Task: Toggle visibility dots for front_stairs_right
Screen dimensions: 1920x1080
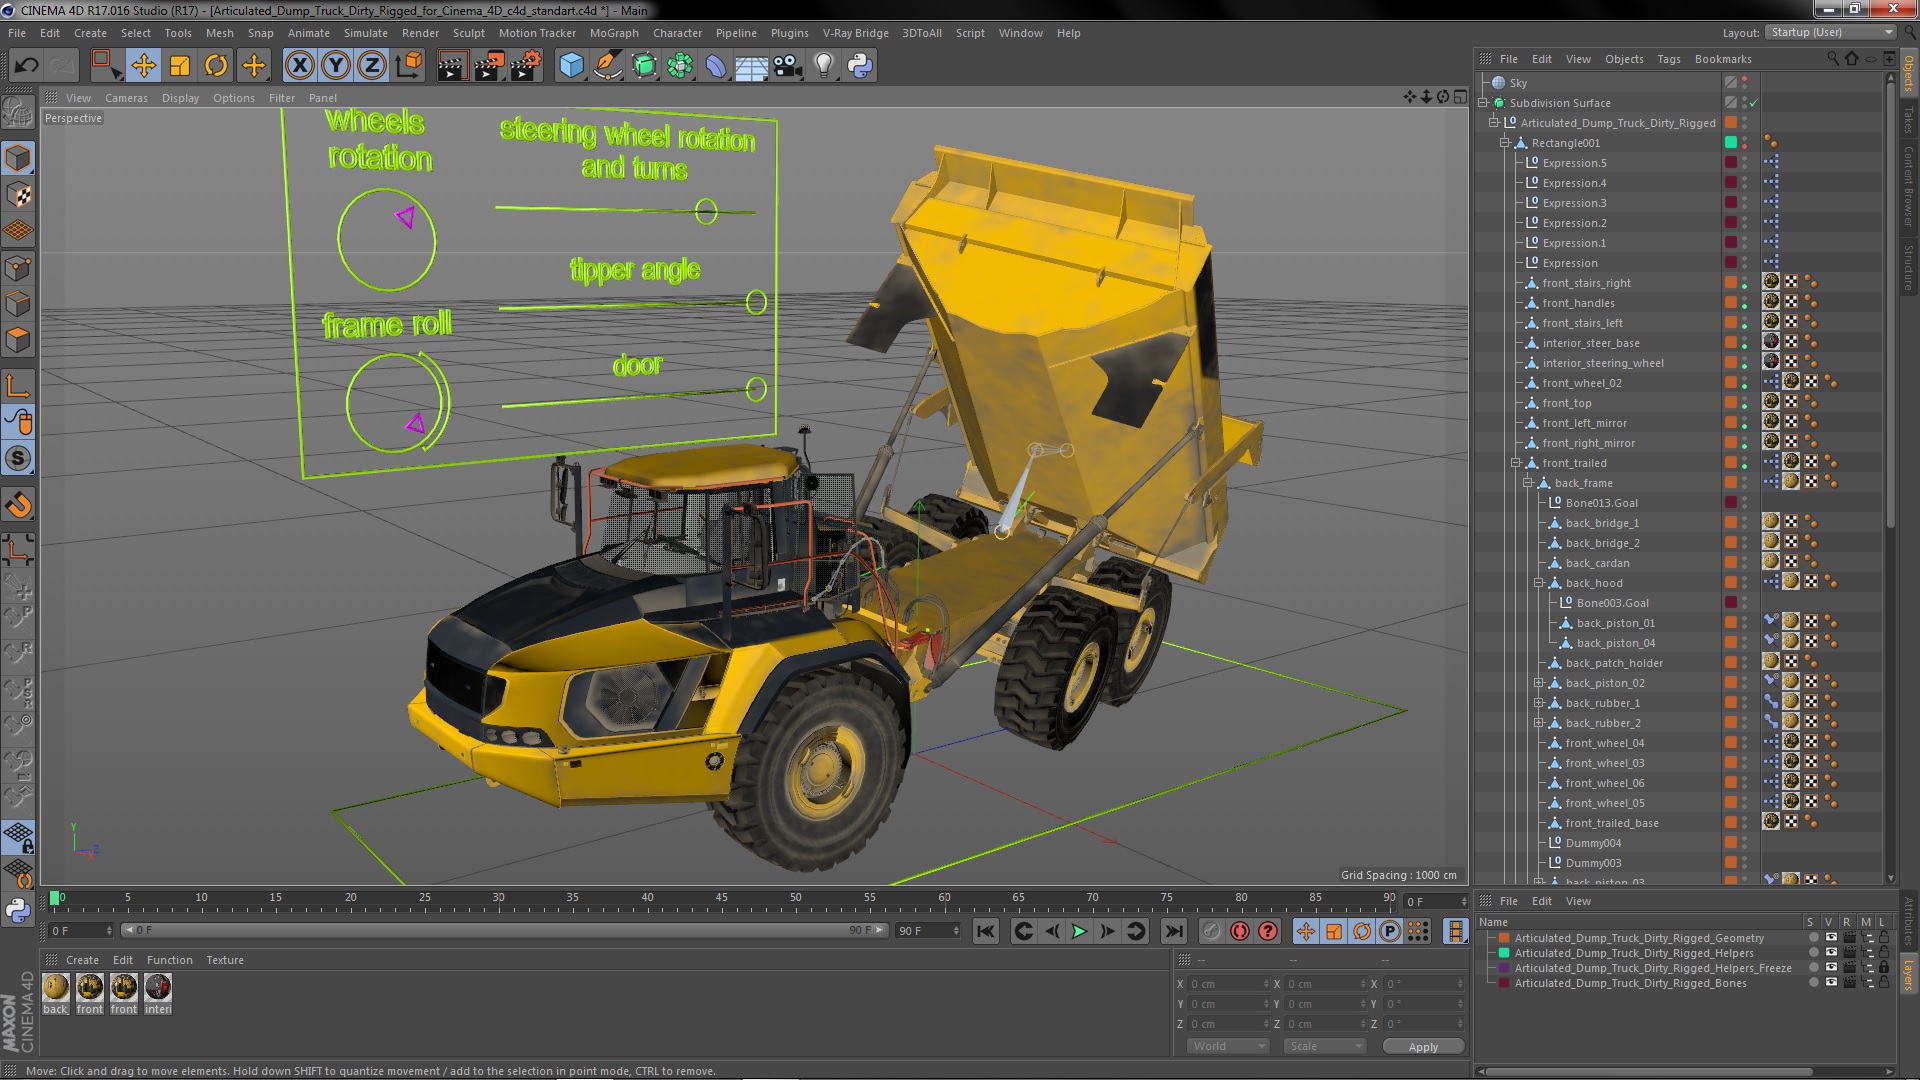Action: 1745,283
